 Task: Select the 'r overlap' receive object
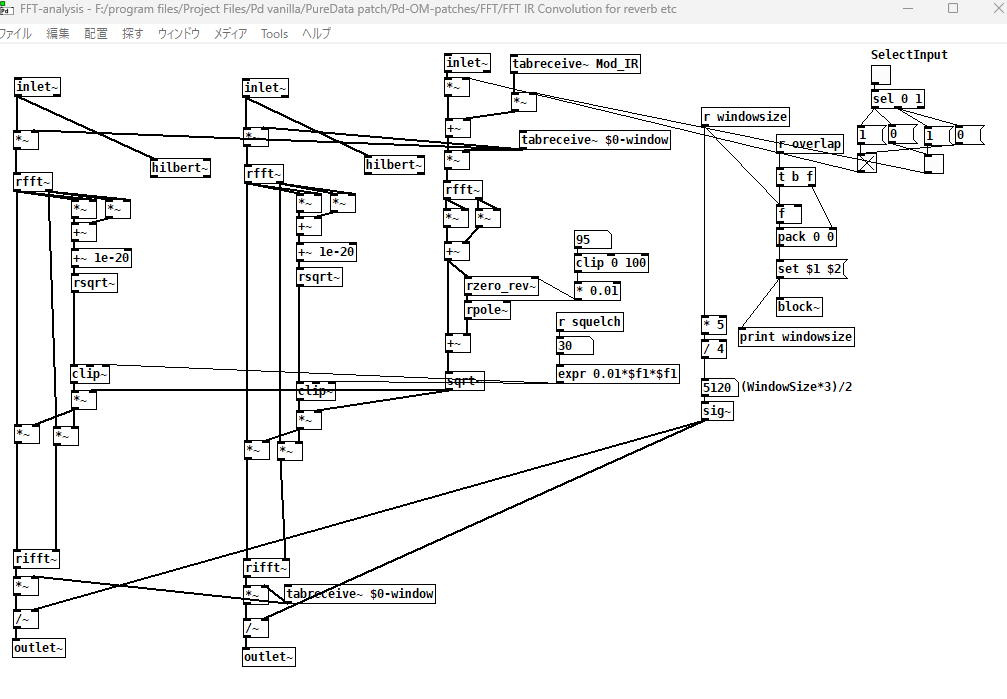809,144
